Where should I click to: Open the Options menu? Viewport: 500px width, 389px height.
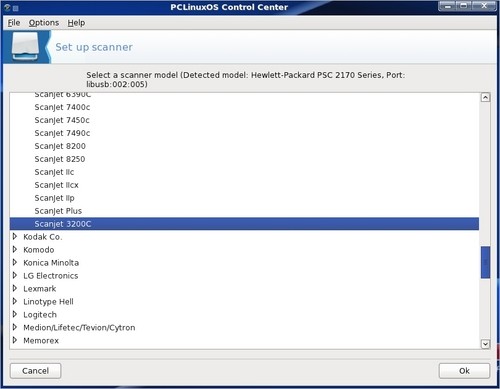click(x=44, y=23)
